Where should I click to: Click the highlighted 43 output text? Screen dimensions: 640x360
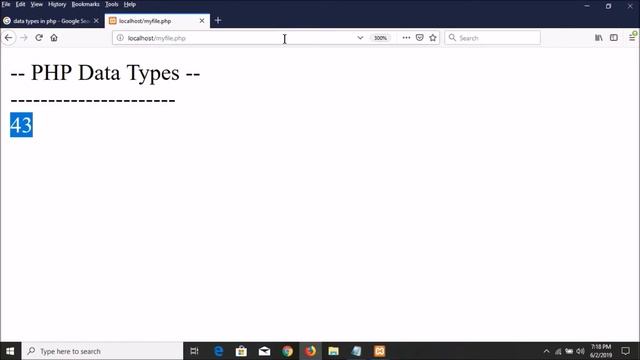(x=21, y=125)
